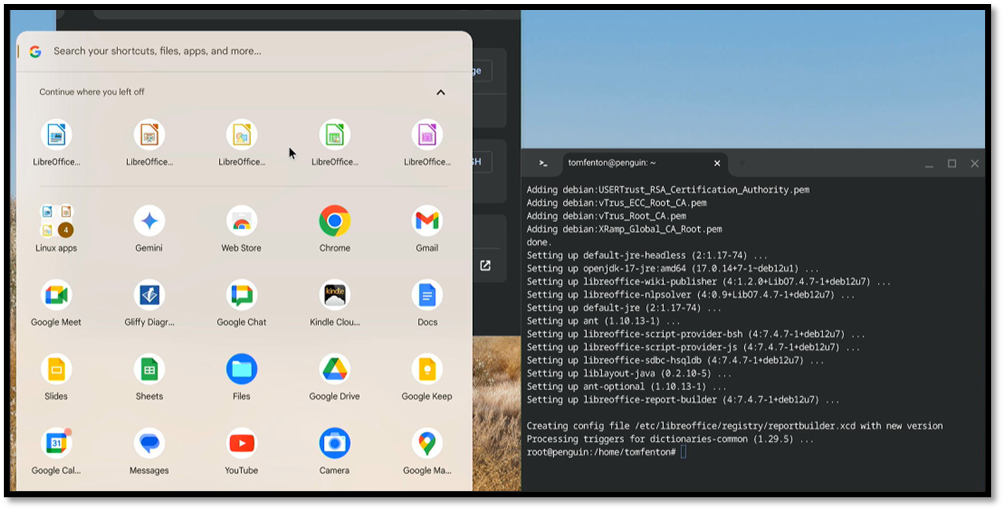This screenshot has height=510, width=1004.
Task: Click the Setting up openjdk-17-jre:amd64 line
Action: pos(672,269)
